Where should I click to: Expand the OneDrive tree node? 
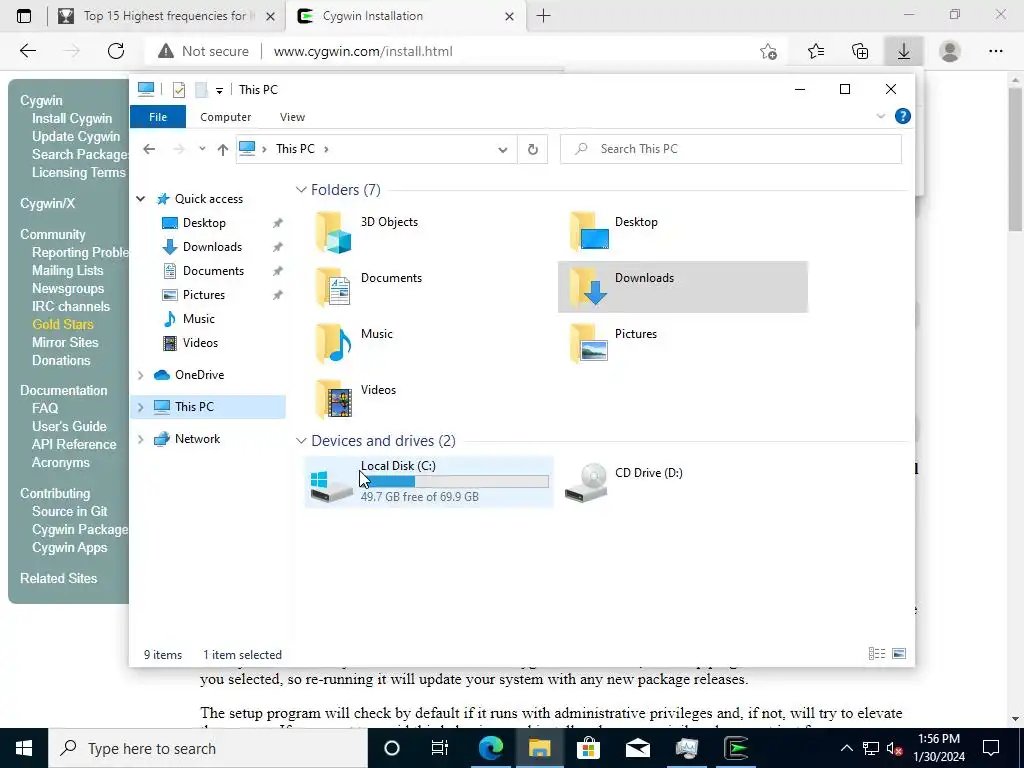(140, 375)
